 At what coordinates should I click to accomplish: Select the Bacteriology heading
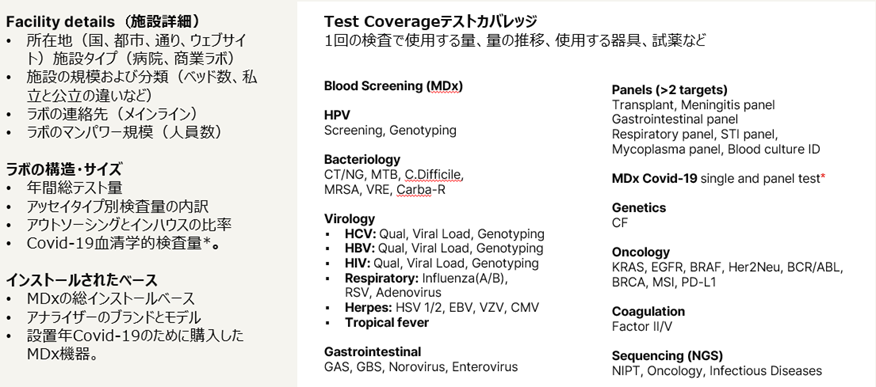(x=362, y=160)
